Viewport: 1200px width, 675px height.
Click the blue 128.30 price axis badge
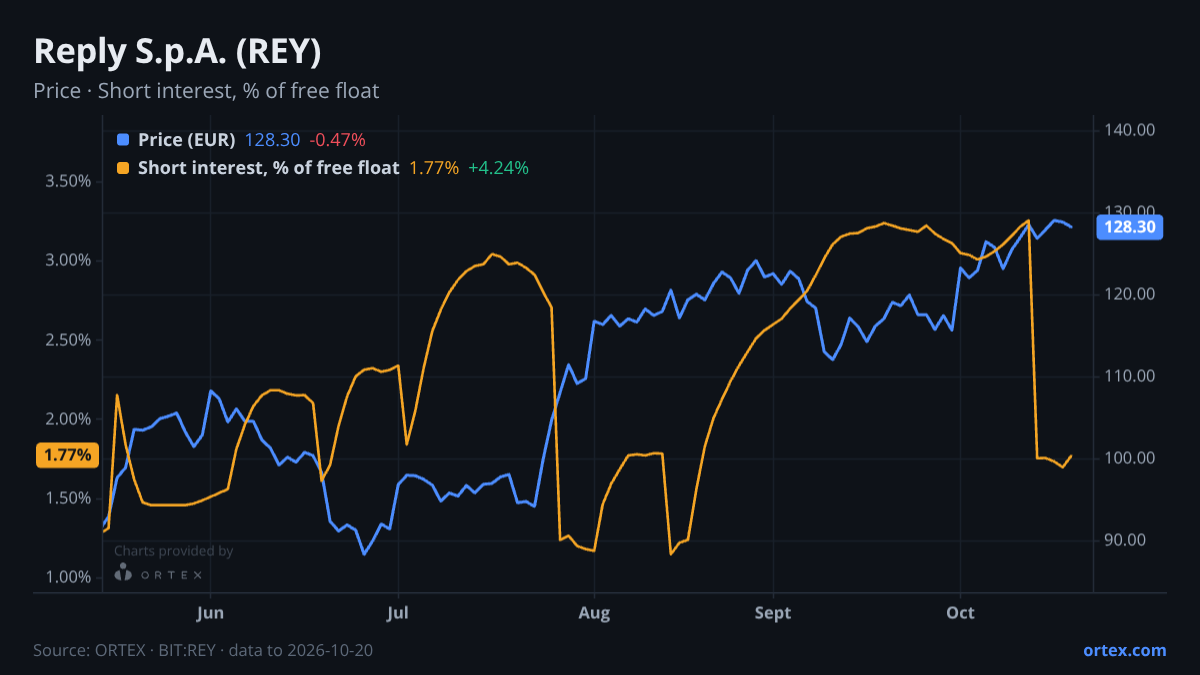pyautogui.click(x=1130, y=227)
